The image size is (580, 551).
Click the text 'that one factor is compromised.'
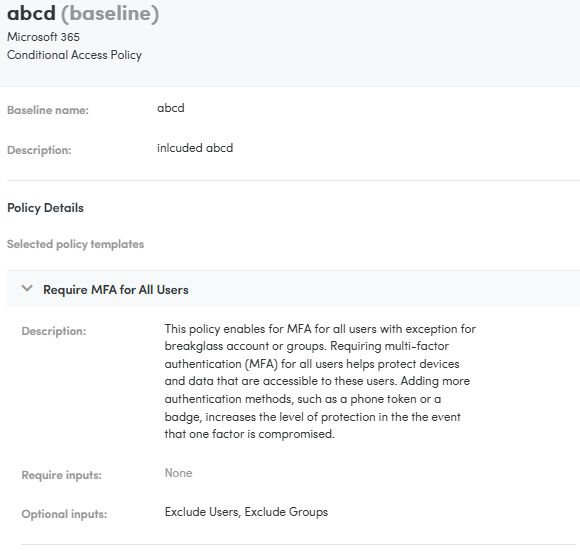250,434
